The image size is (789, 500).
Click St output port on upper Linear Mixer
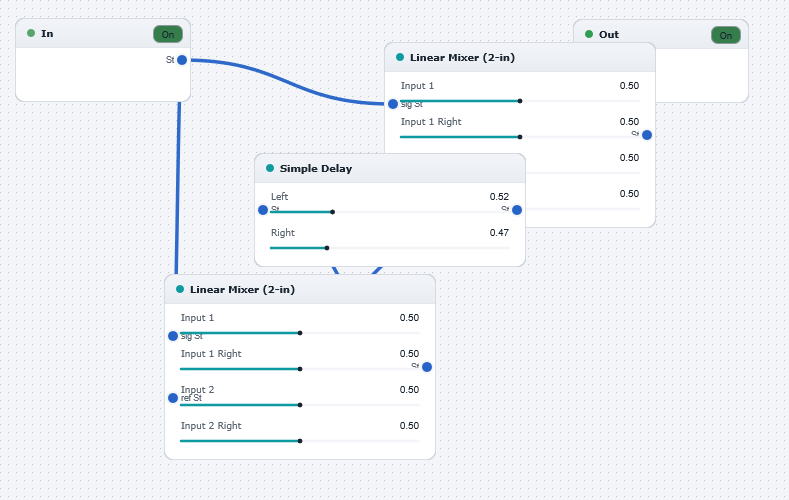(x=647, y=135)
